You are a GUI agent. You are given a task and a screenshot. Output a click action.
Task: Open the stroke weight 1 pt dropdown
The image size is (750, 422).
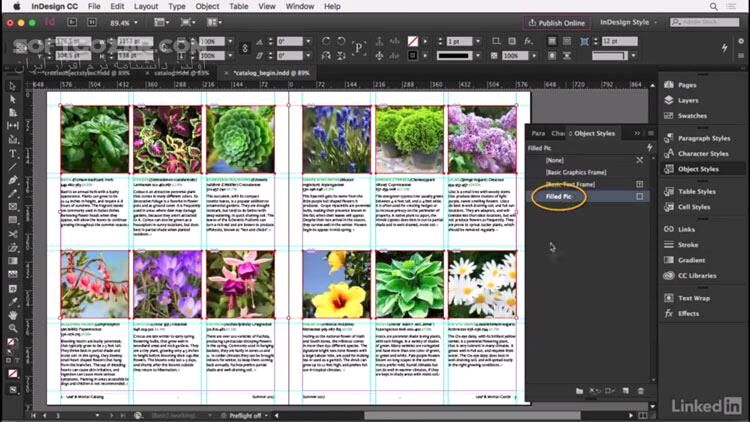coord(468,41)
